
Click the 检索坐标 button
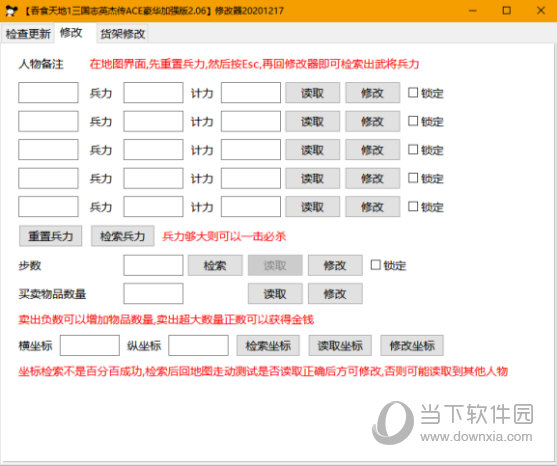[268, 345]
